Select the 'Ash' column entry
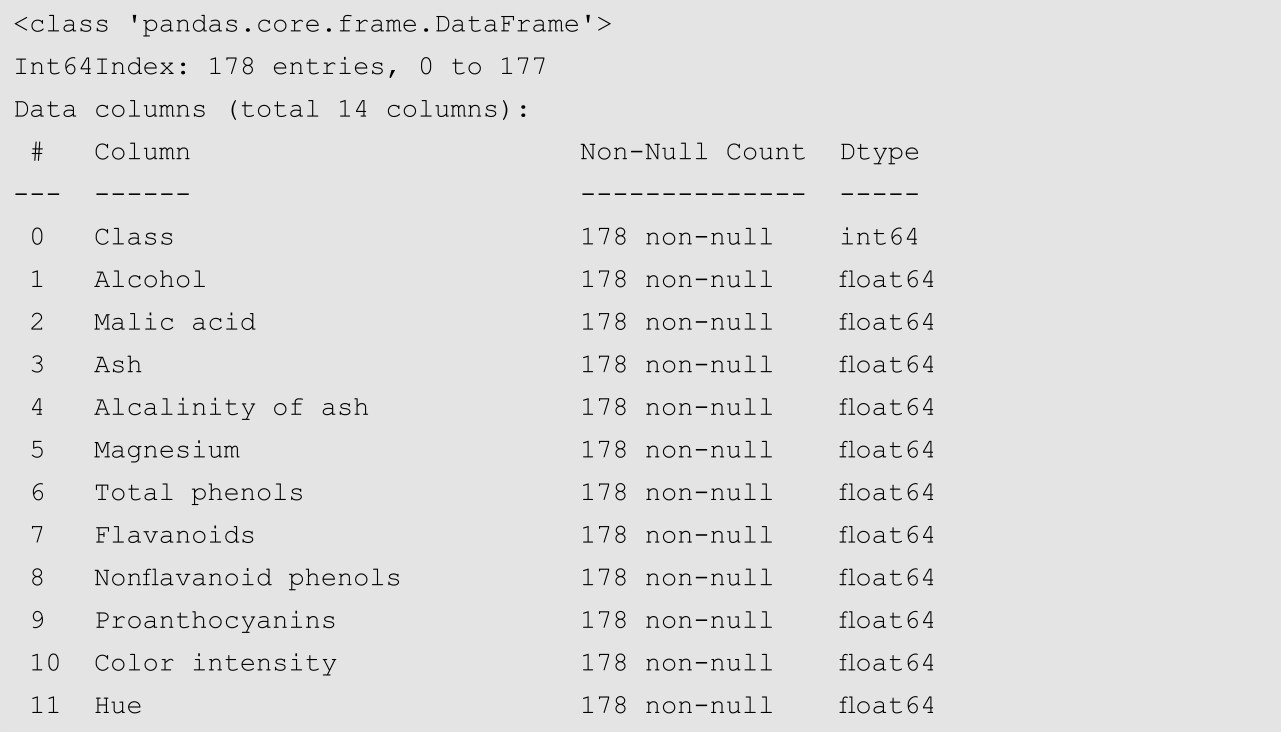Viewport: 1281px width, 732px height. pyautogui.click(x=118, y=365)
